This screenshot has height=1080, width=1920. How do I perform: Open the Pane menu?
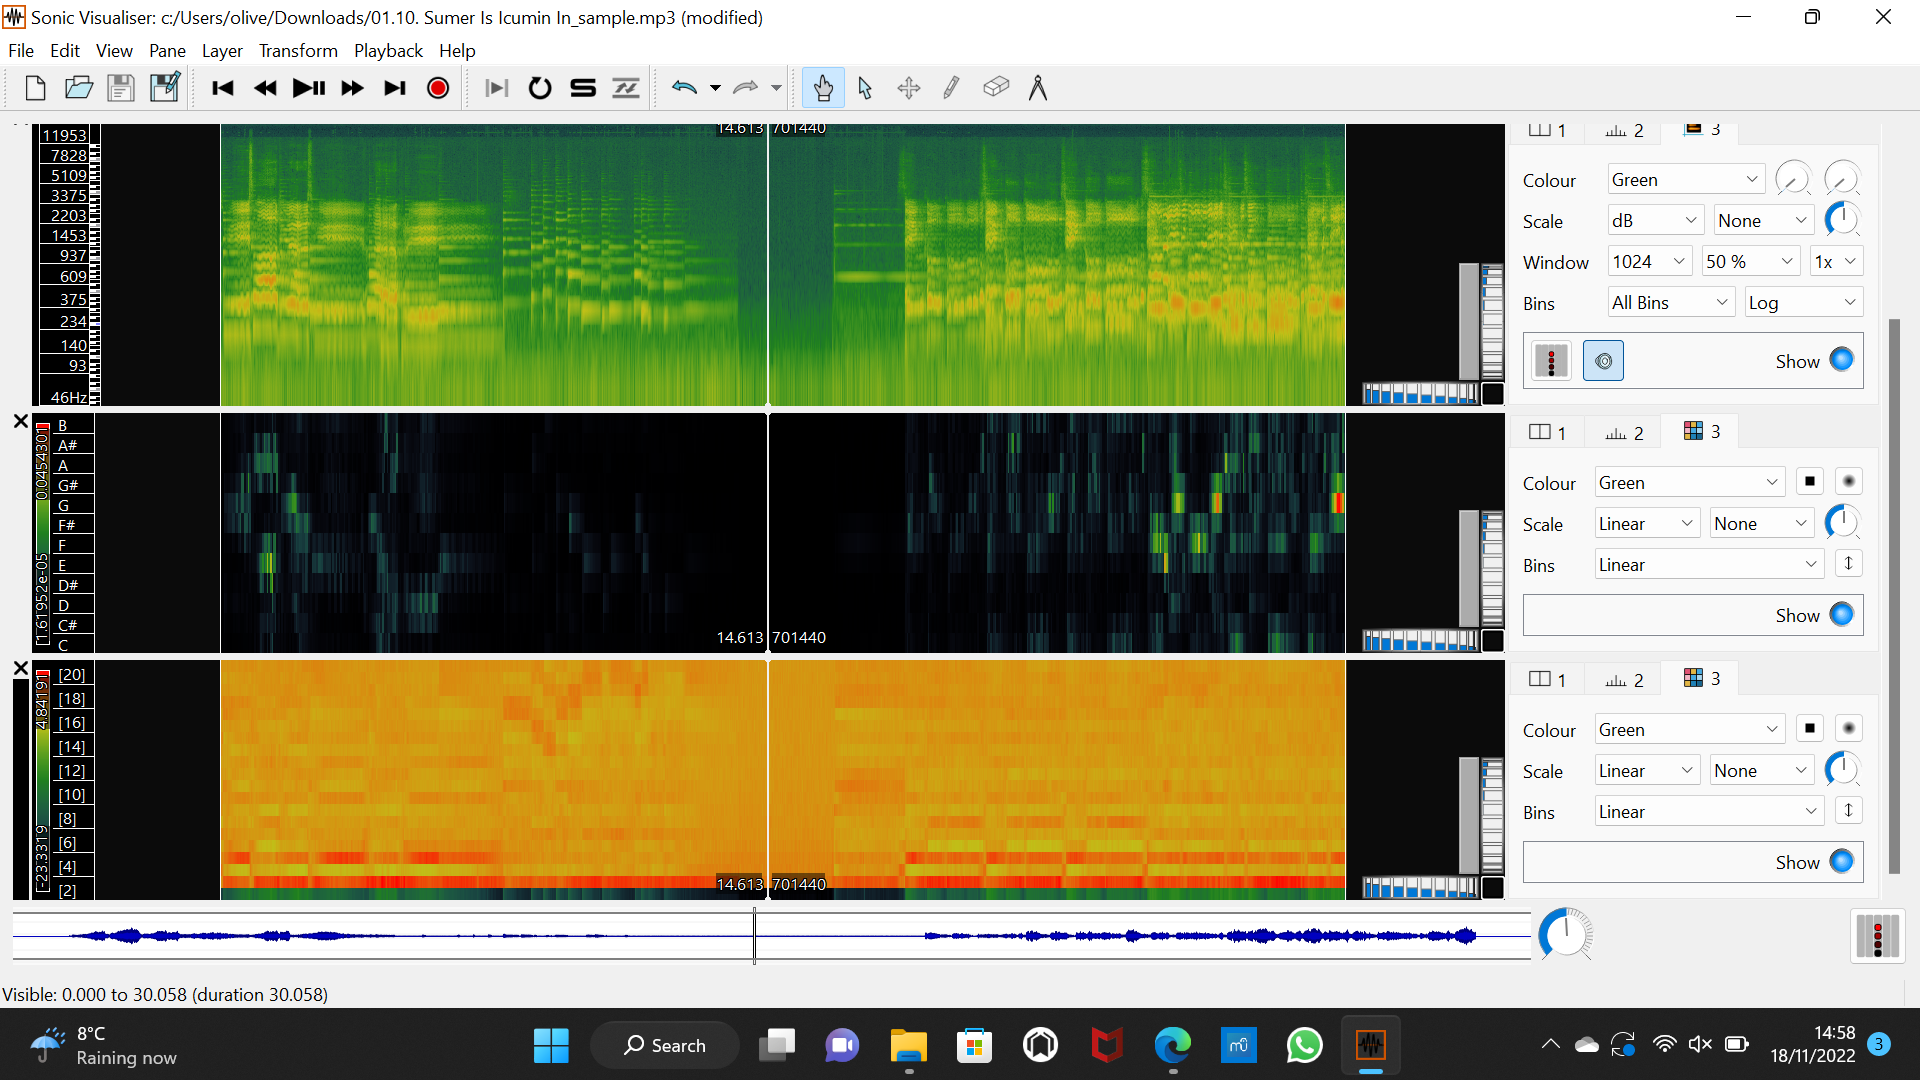click(167, 51)
